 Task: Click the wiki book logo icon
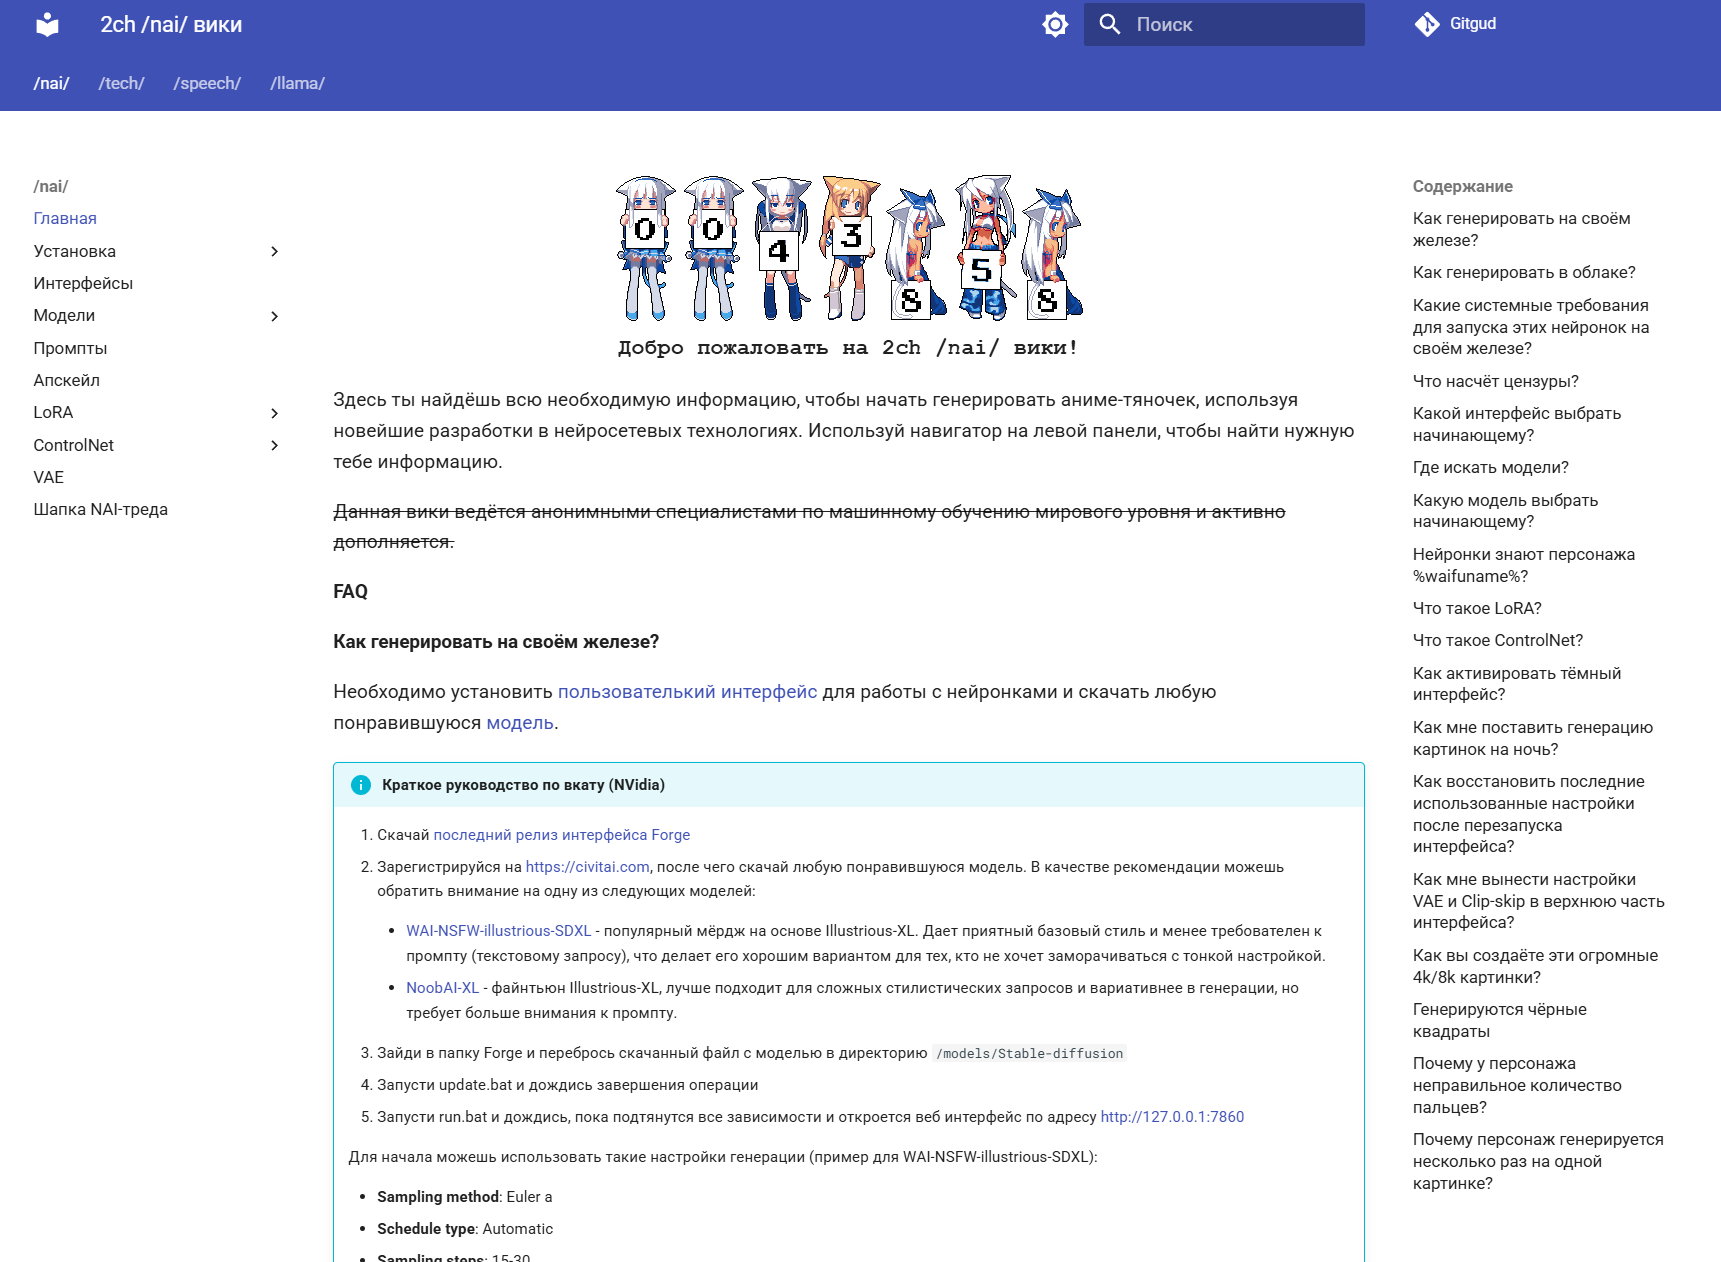[x=47, y=25]
